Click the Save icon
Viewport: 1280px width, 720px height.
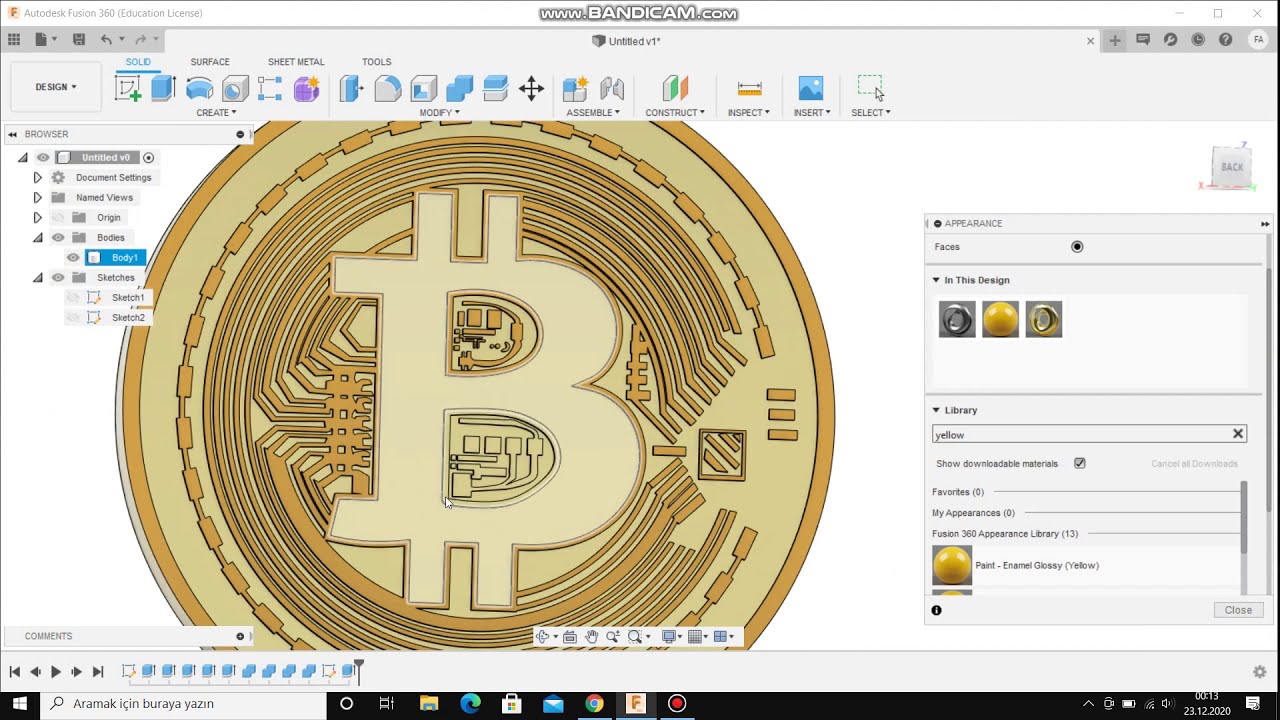79,40
